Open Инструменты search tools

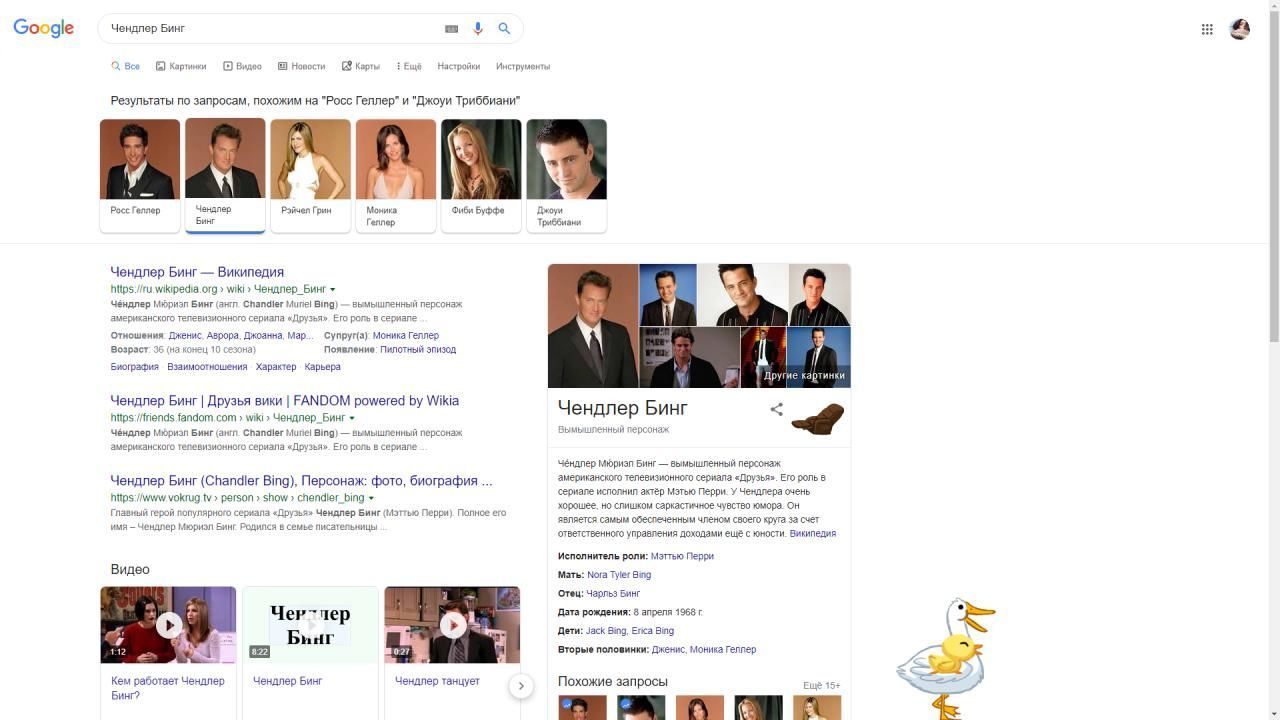pos(523,66)
